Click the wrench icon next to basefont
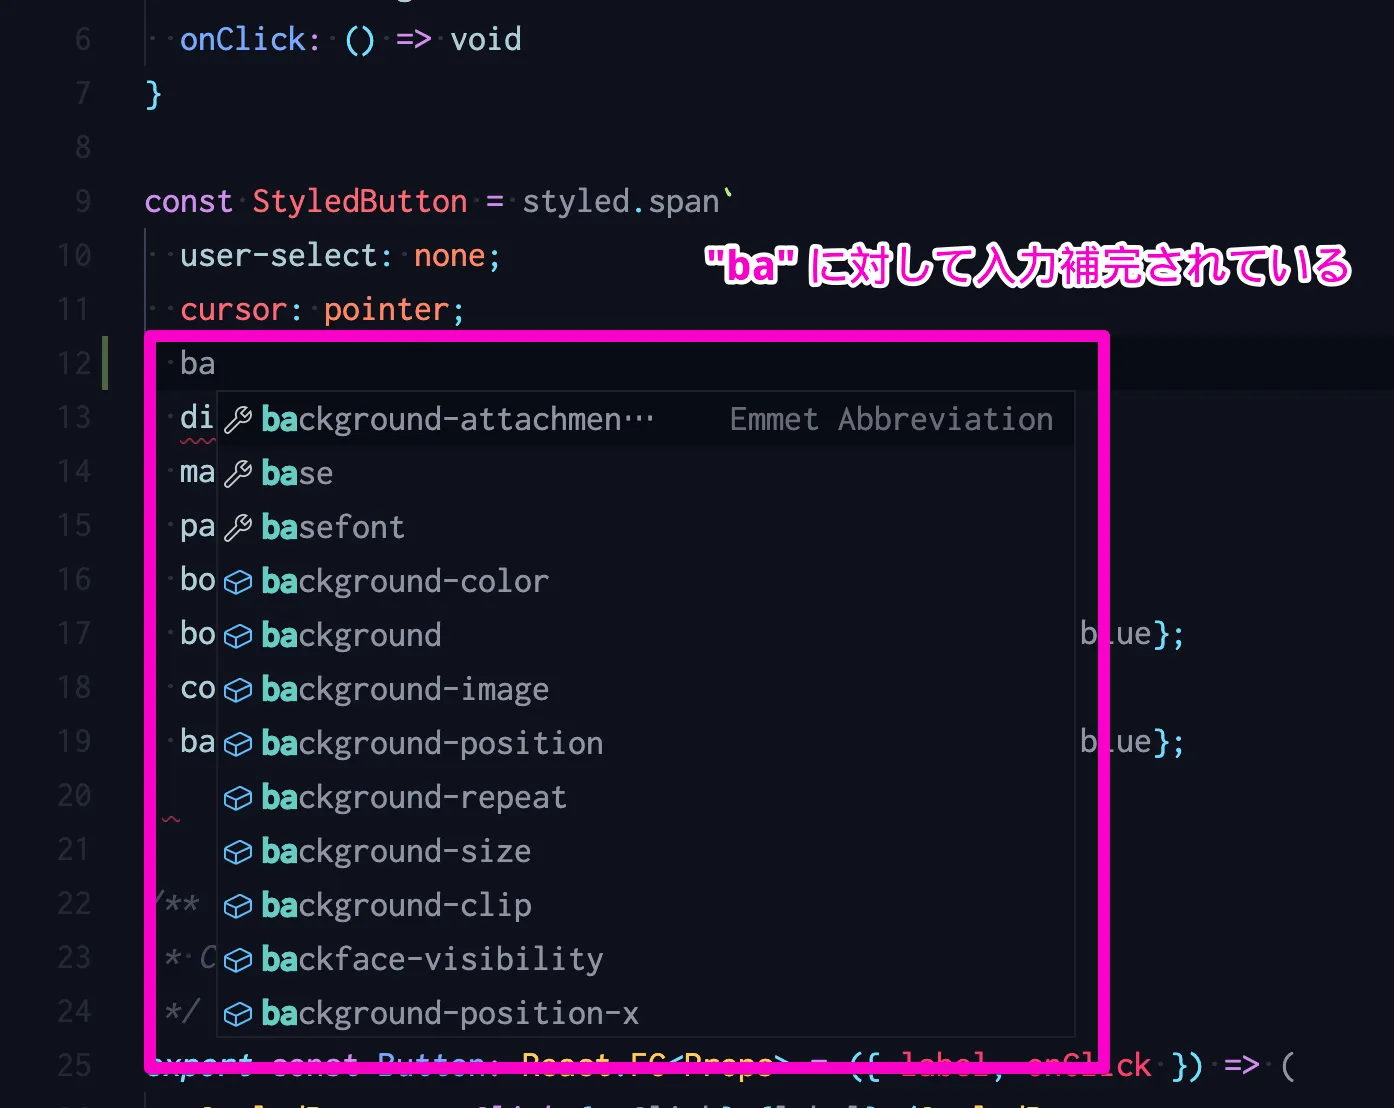This screenshot has width=1394, height=1108. tap(238, 528)
